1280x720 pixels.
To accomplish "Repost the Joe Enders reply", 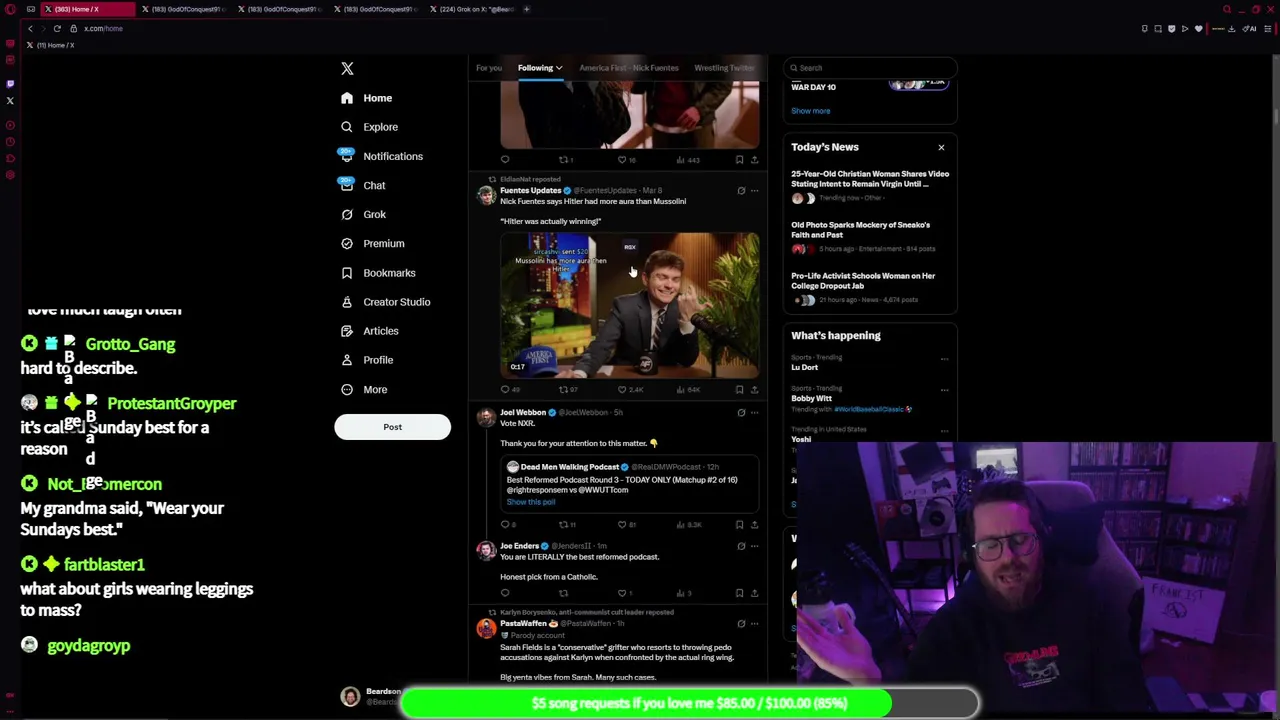I will (563, 593).
